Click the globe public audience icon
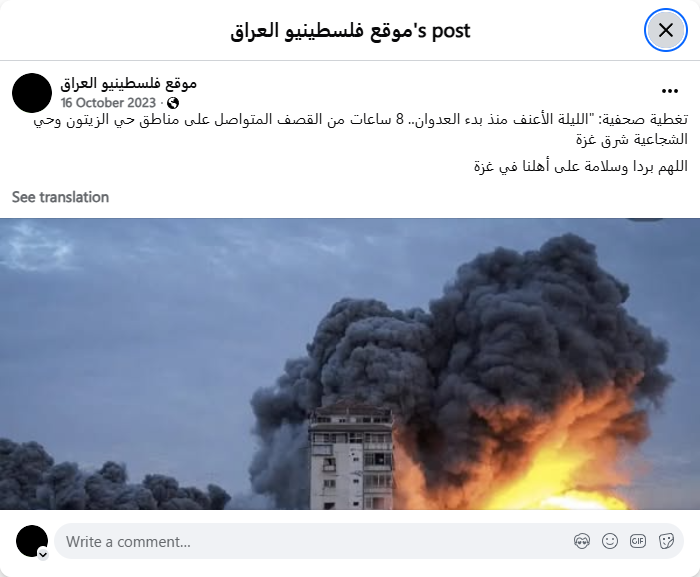Image resolution: width=700 pixels, height=577 pixels. (173, 103)
